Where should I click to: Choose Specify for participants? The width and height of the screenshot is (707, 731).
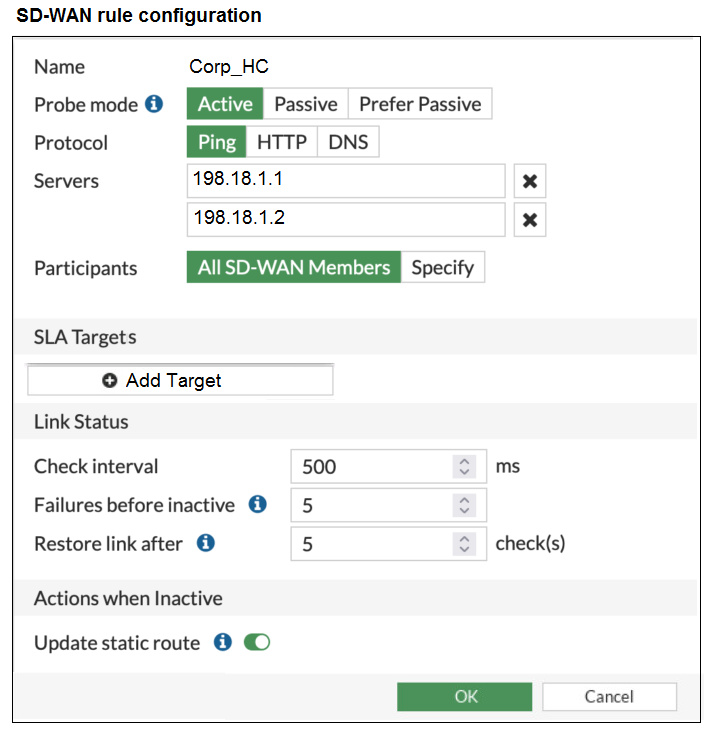click(442, 267)
